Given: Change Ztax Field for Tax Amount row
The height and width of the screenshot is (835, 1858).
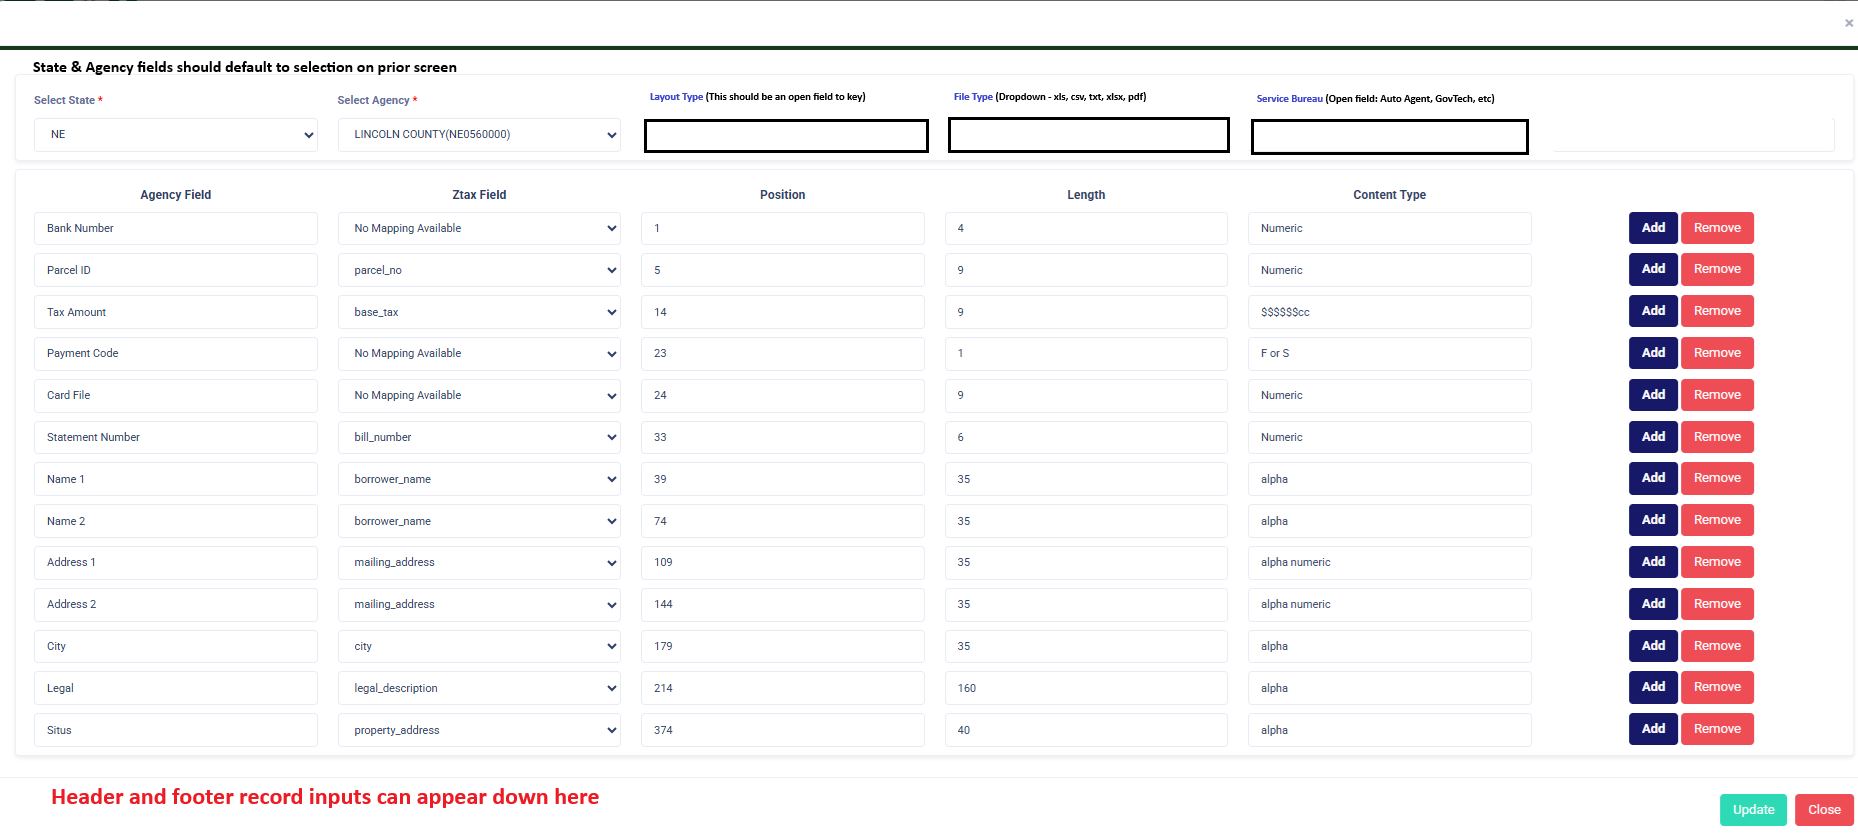Looking at the screenshot, I should click(479, 312).
